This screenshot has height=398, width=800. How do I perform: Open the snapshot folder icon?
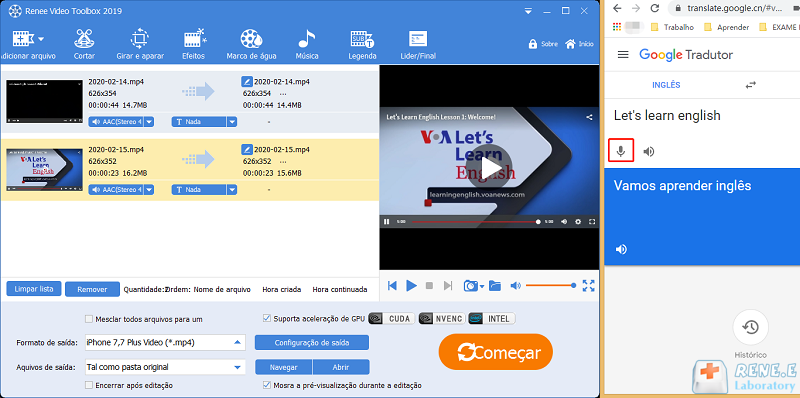pyautogui.click(x=495, y=286)
